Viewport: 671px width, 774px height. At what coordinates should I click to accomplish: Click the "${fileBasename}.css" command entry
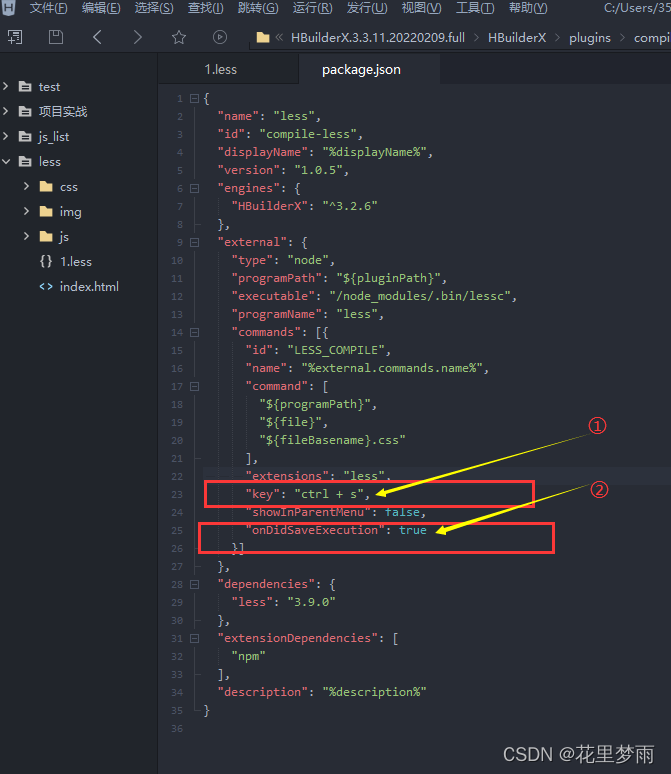coord(332,440)
